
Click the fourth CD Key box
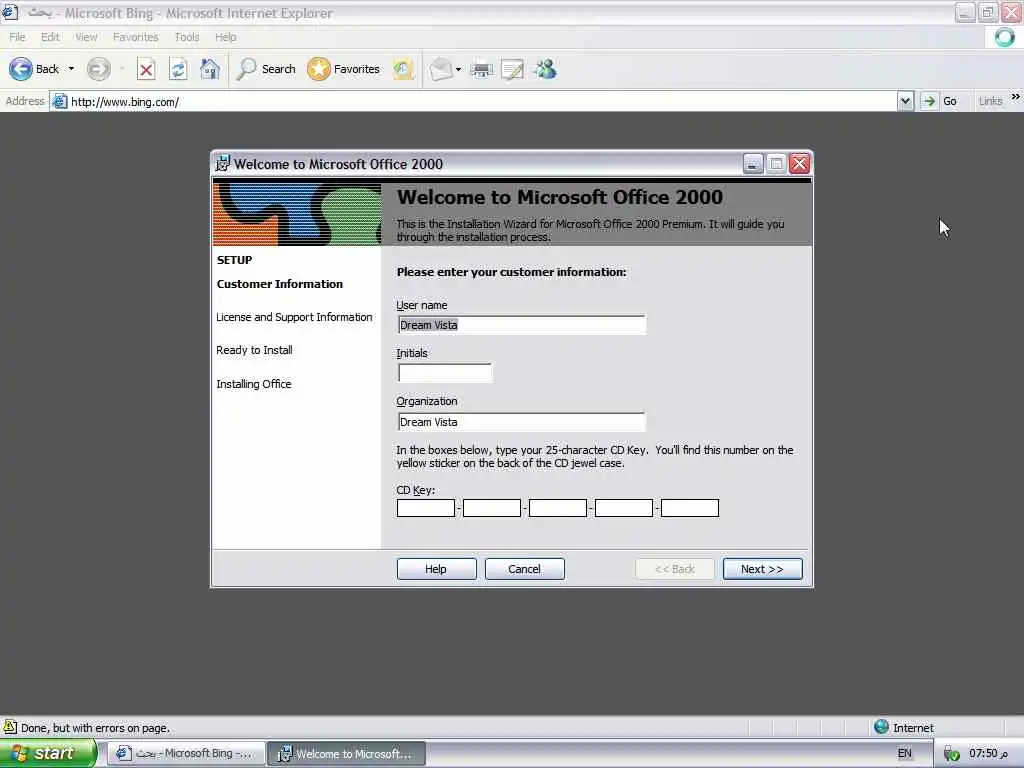click(624, 508)
